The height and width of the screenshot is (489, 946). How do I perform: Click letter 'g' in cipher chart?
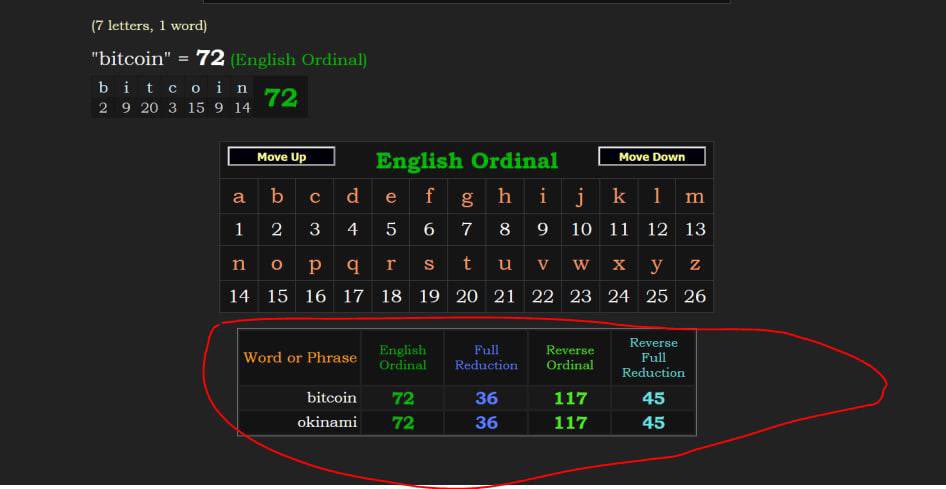point(466,197)
